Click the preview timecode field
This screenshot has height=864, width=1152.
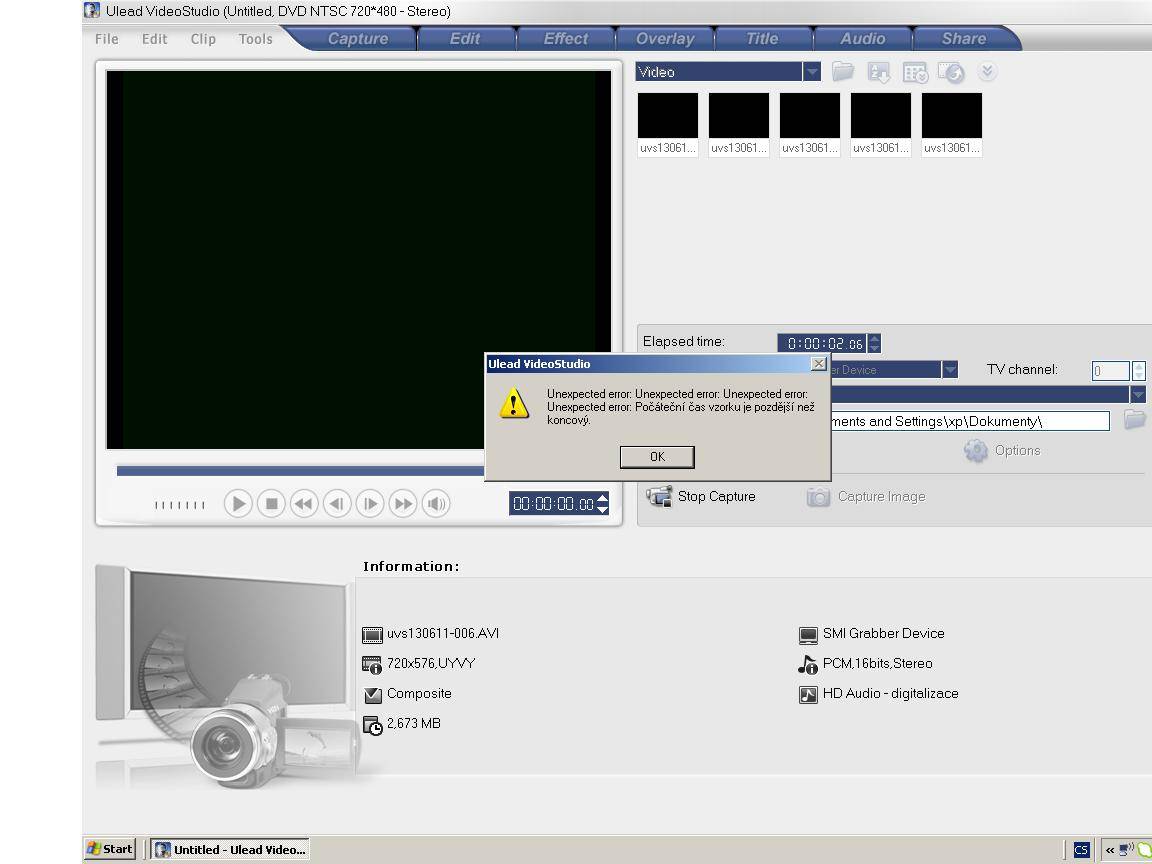[x=552, y=504]
